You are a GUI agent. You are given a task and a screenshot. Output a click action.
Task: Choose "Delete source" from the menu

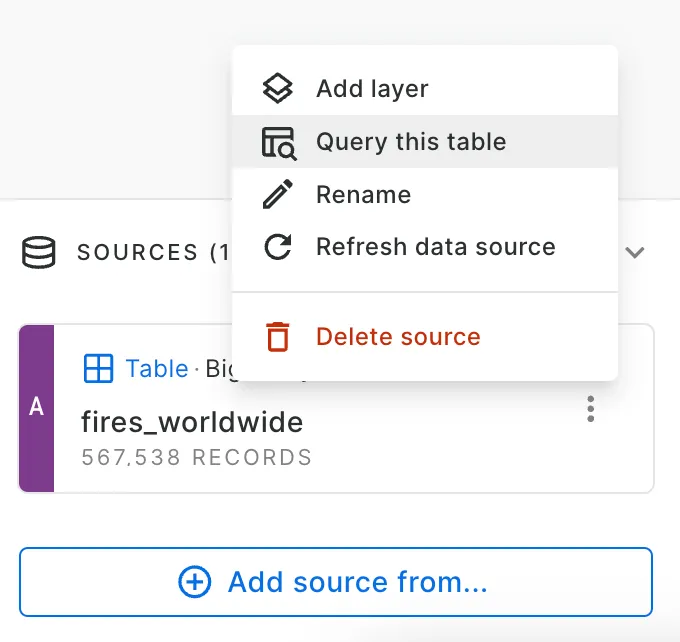[x=398, y=337]
